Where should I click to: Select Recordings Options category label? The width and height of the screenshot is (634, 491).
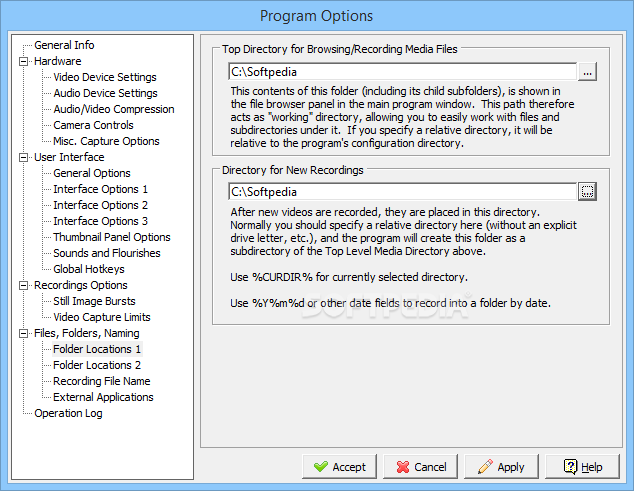80,285
